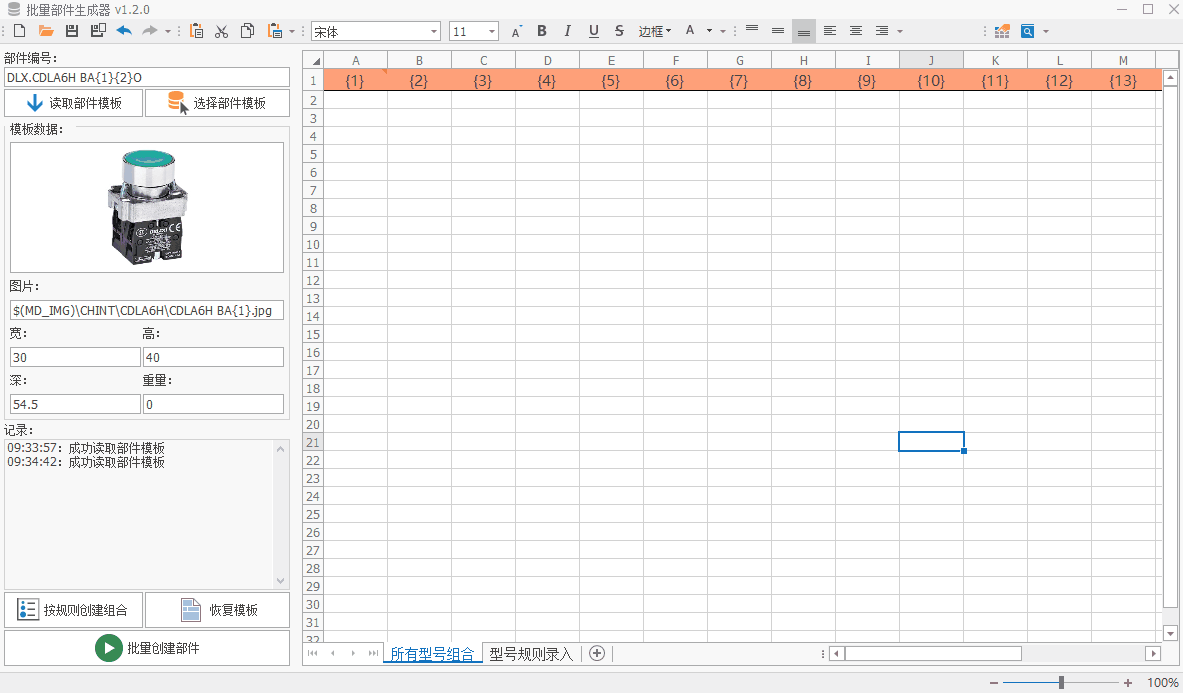Open the 宋体 font name dropdown
Screen dimensions: 1183x693
click(433, 32)
